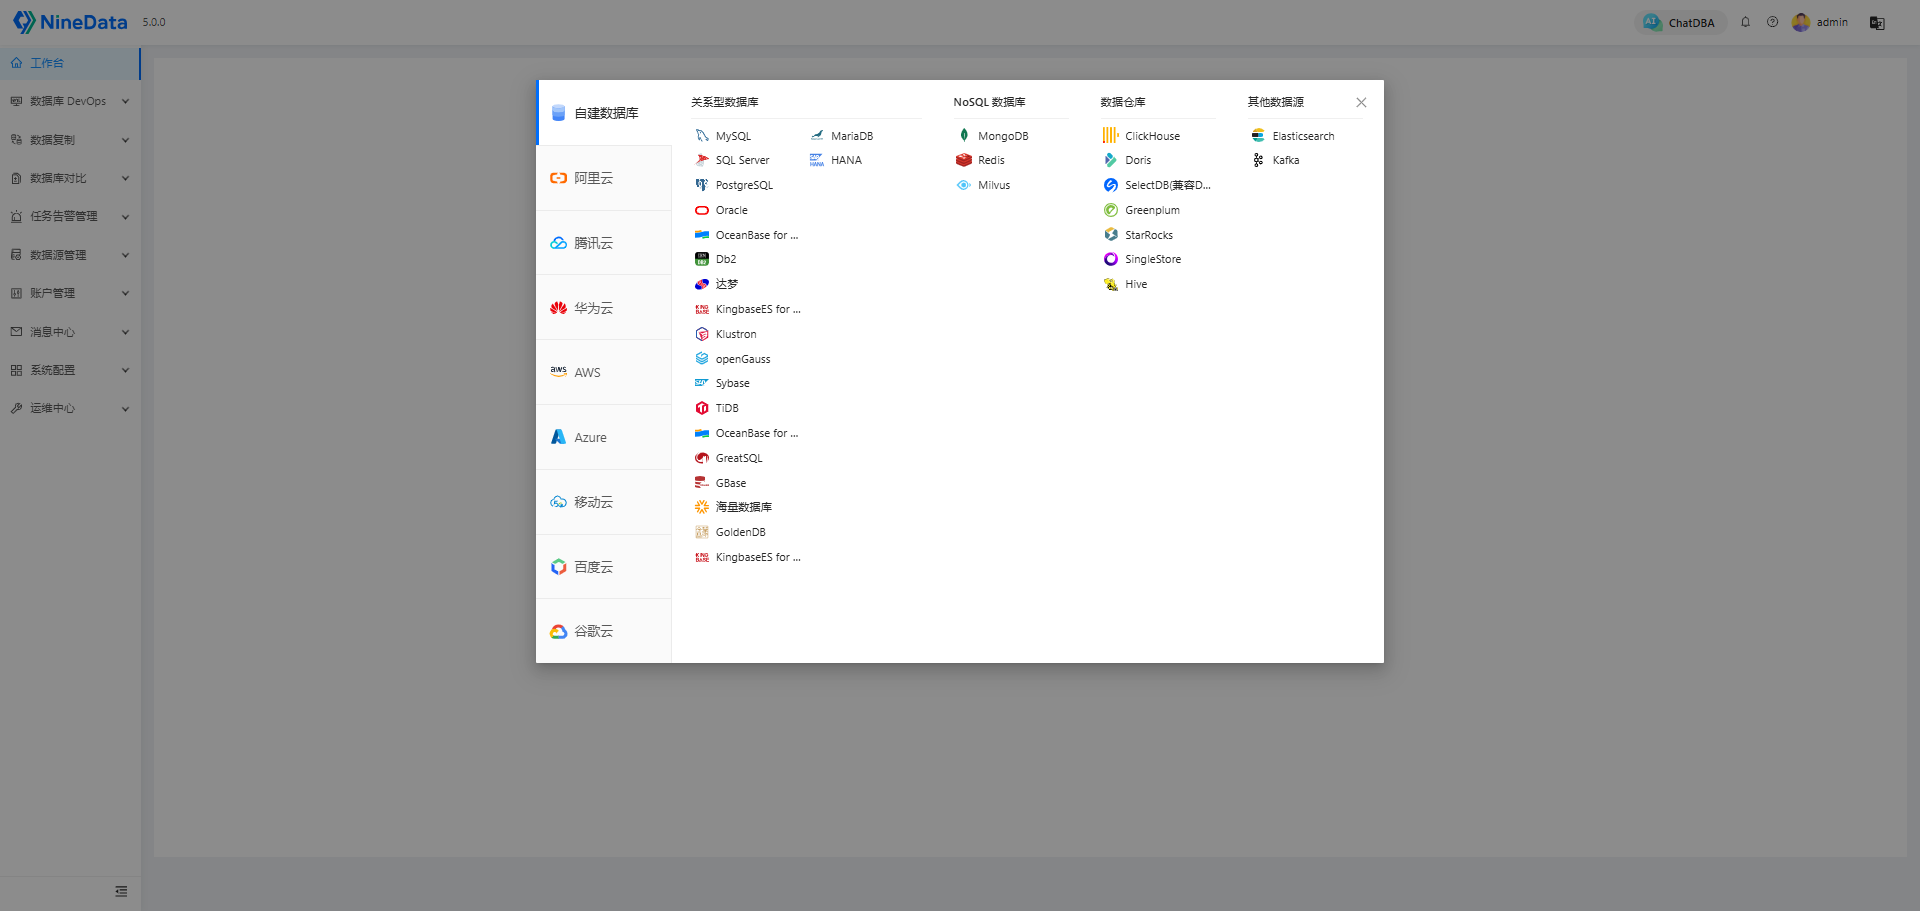Expand the 系统配置 menu chevron

[x=126, y=370]
